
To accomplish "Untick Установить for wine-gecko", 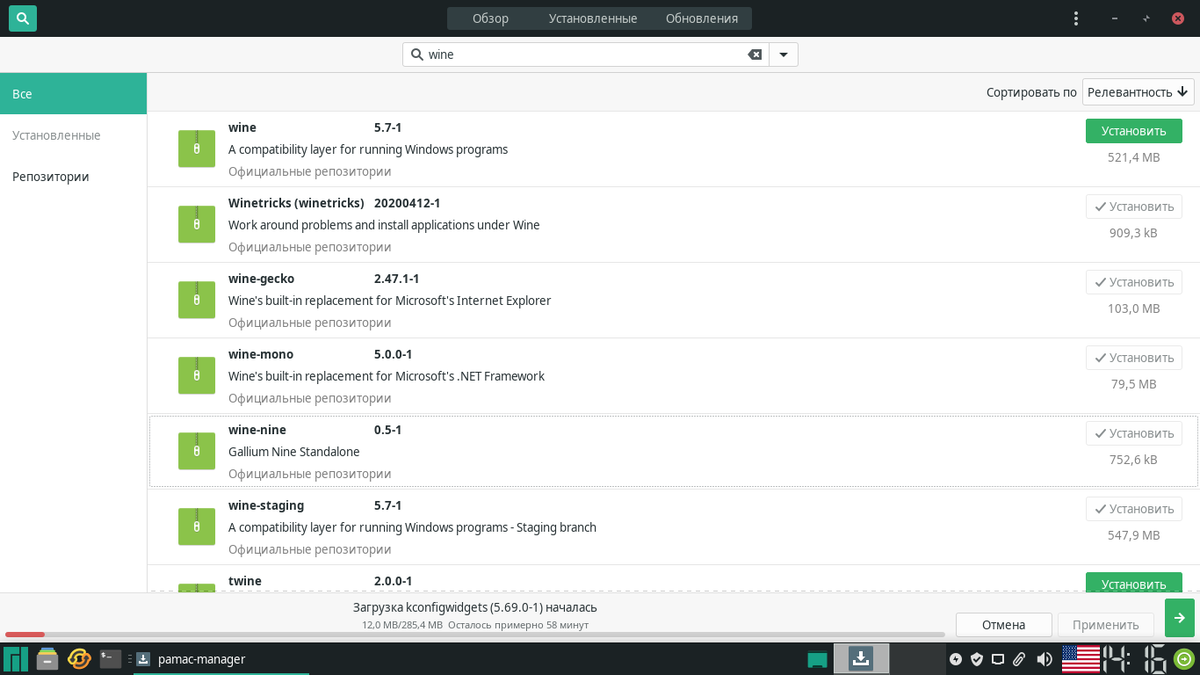I will [x=1134, y=282].
